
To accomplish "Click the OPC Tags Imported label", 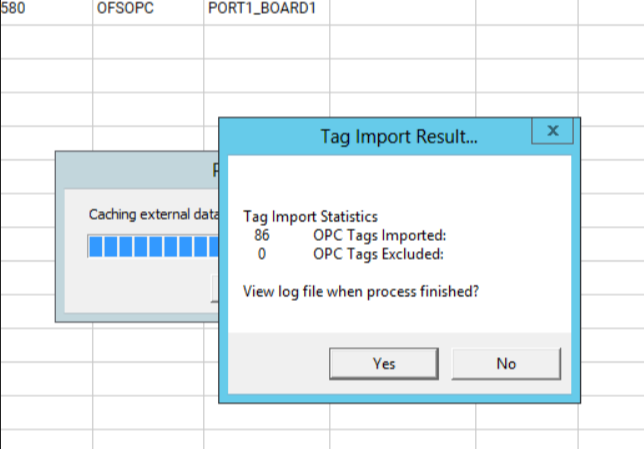I will pos(379,235).
